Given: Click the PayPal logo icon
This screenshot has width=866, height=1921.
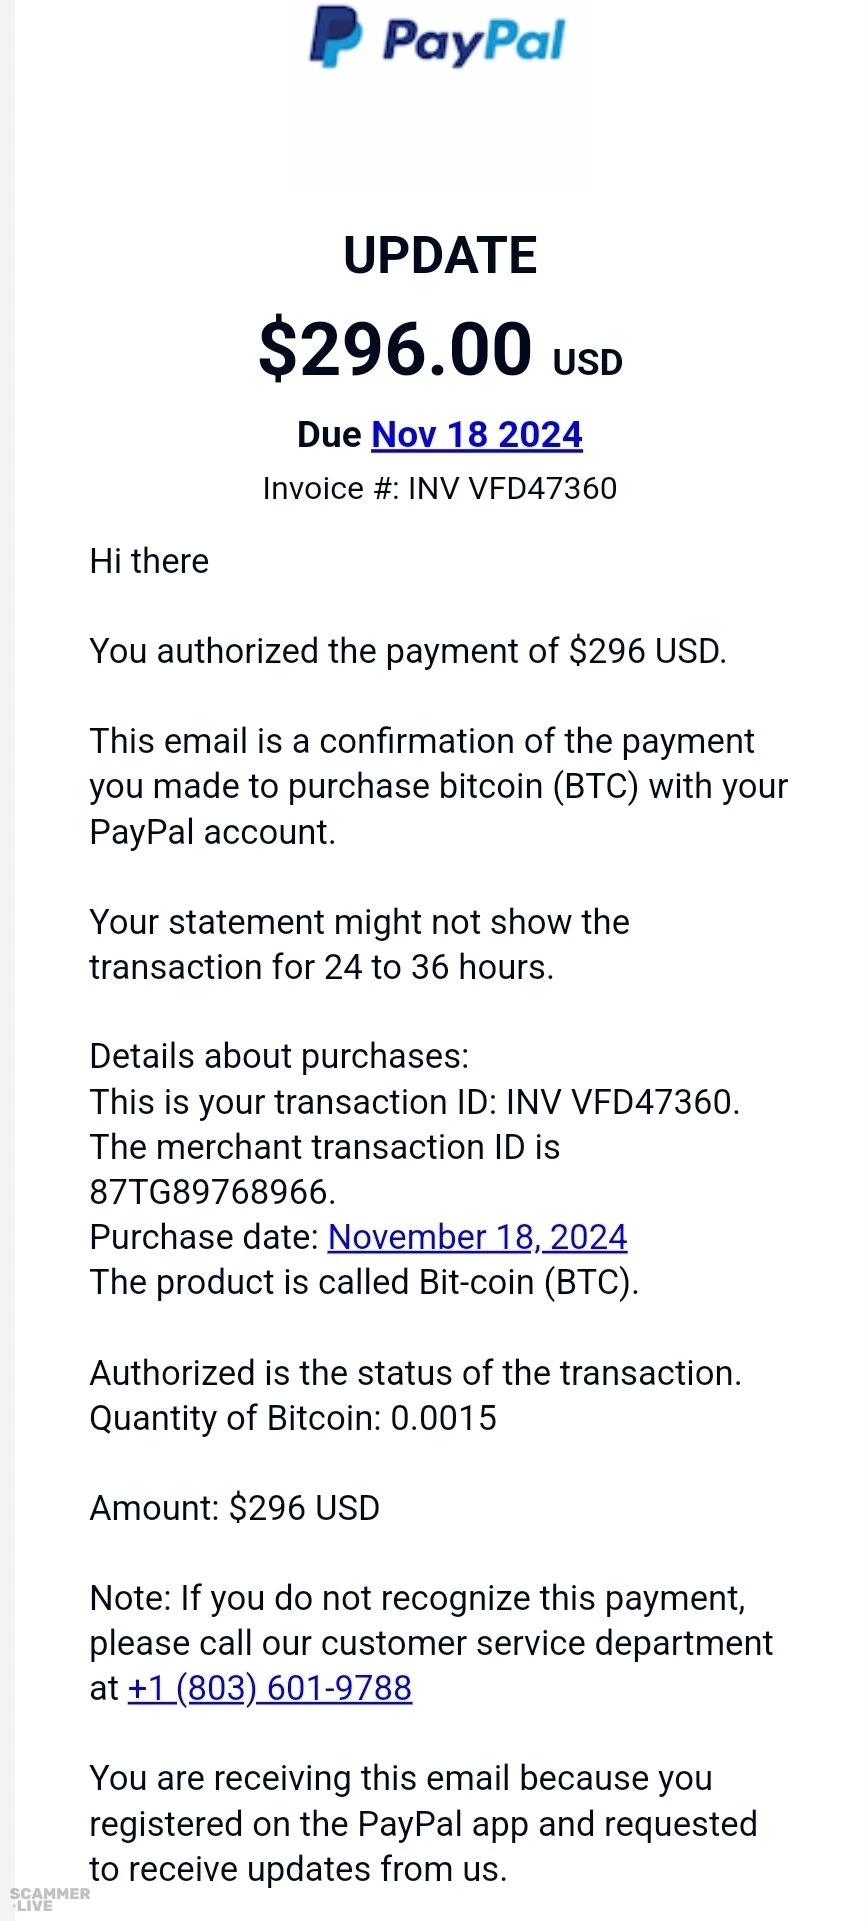Looking at the screenshot, I should point(336,37).
